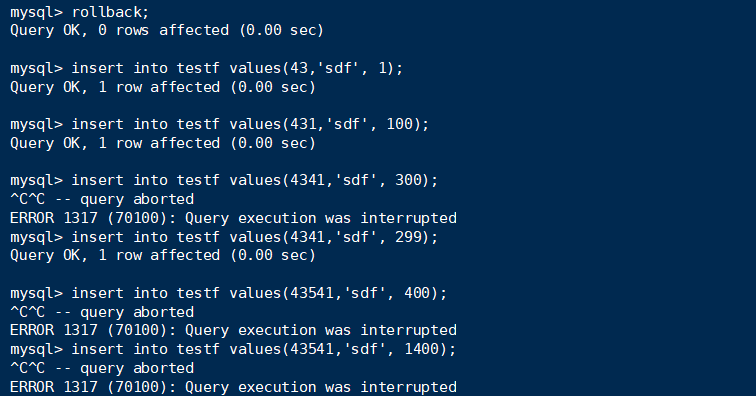Click the insert statement with values(43,'sdf', 1)
The height and width of the screenshot is (396, 756).
point(237,68)
